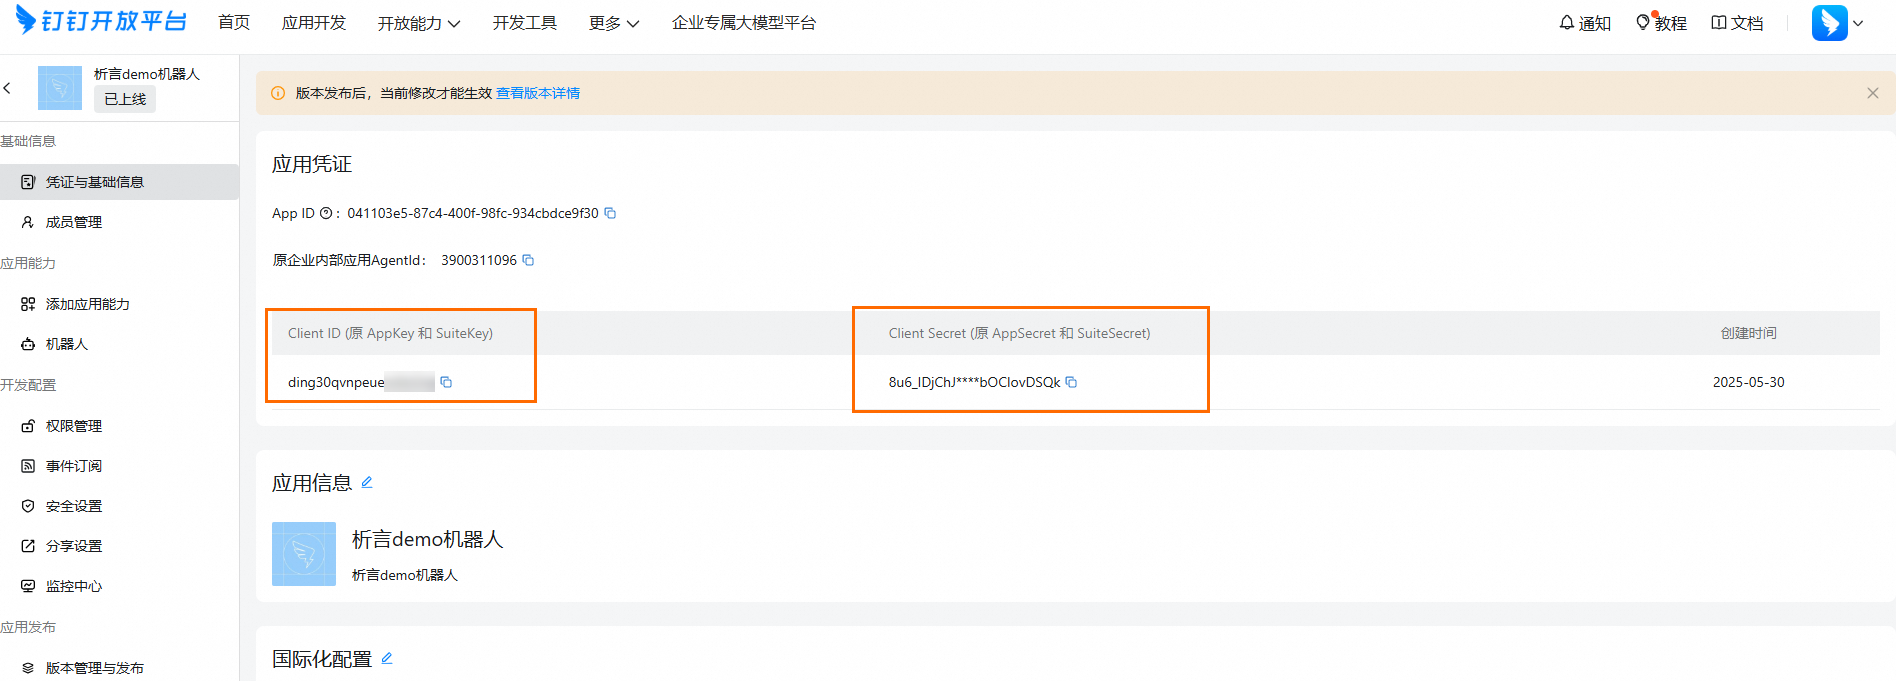1896x681 pixels.
Task: Open the 通知 bell notifications
Action: (x=1585, y=23)
